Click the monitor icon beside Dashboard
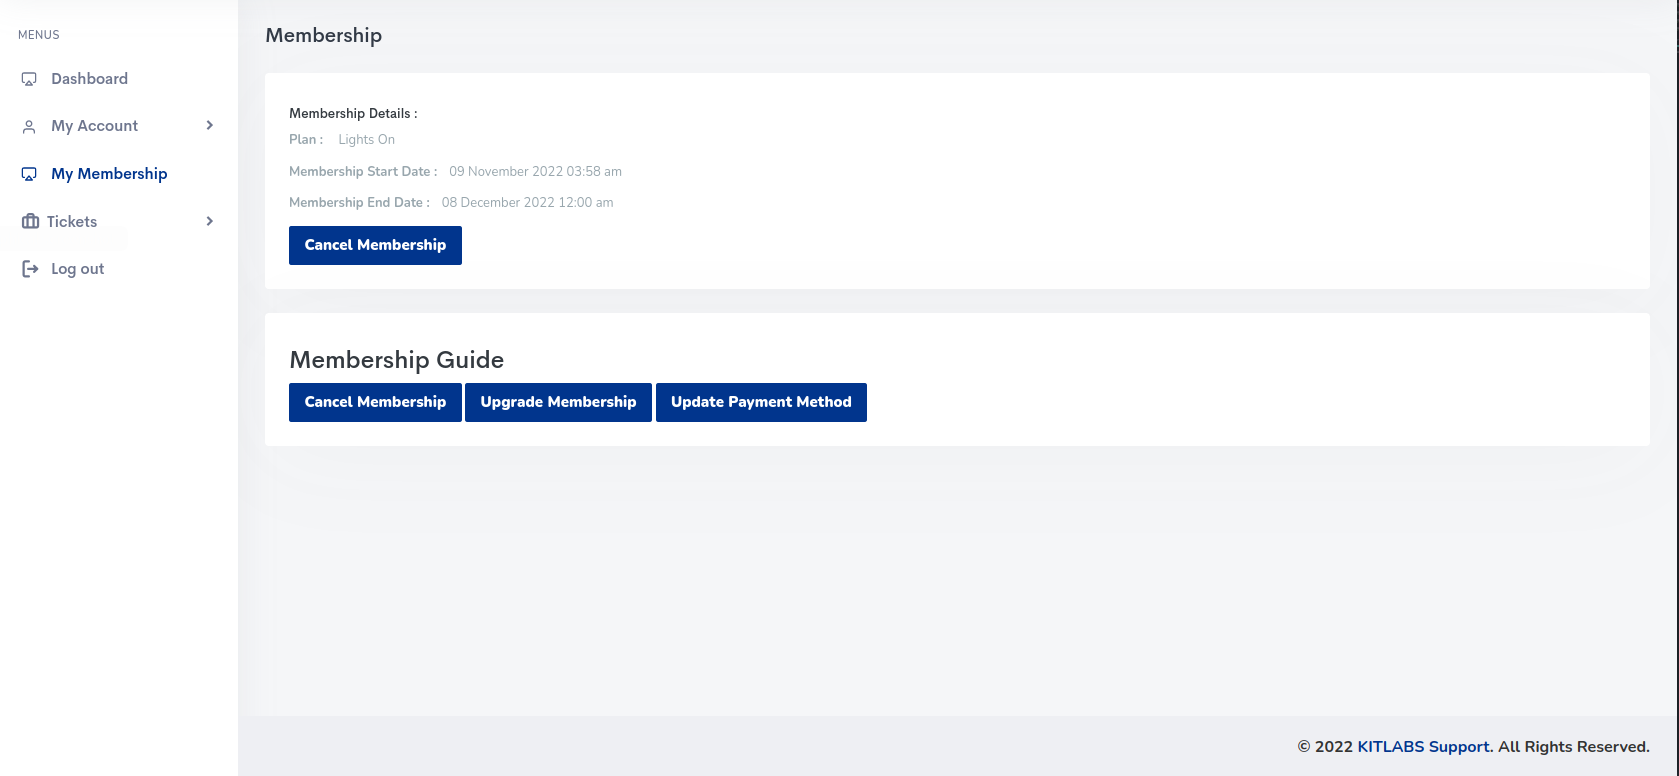1679x776 pixels. tap(29, 79)
